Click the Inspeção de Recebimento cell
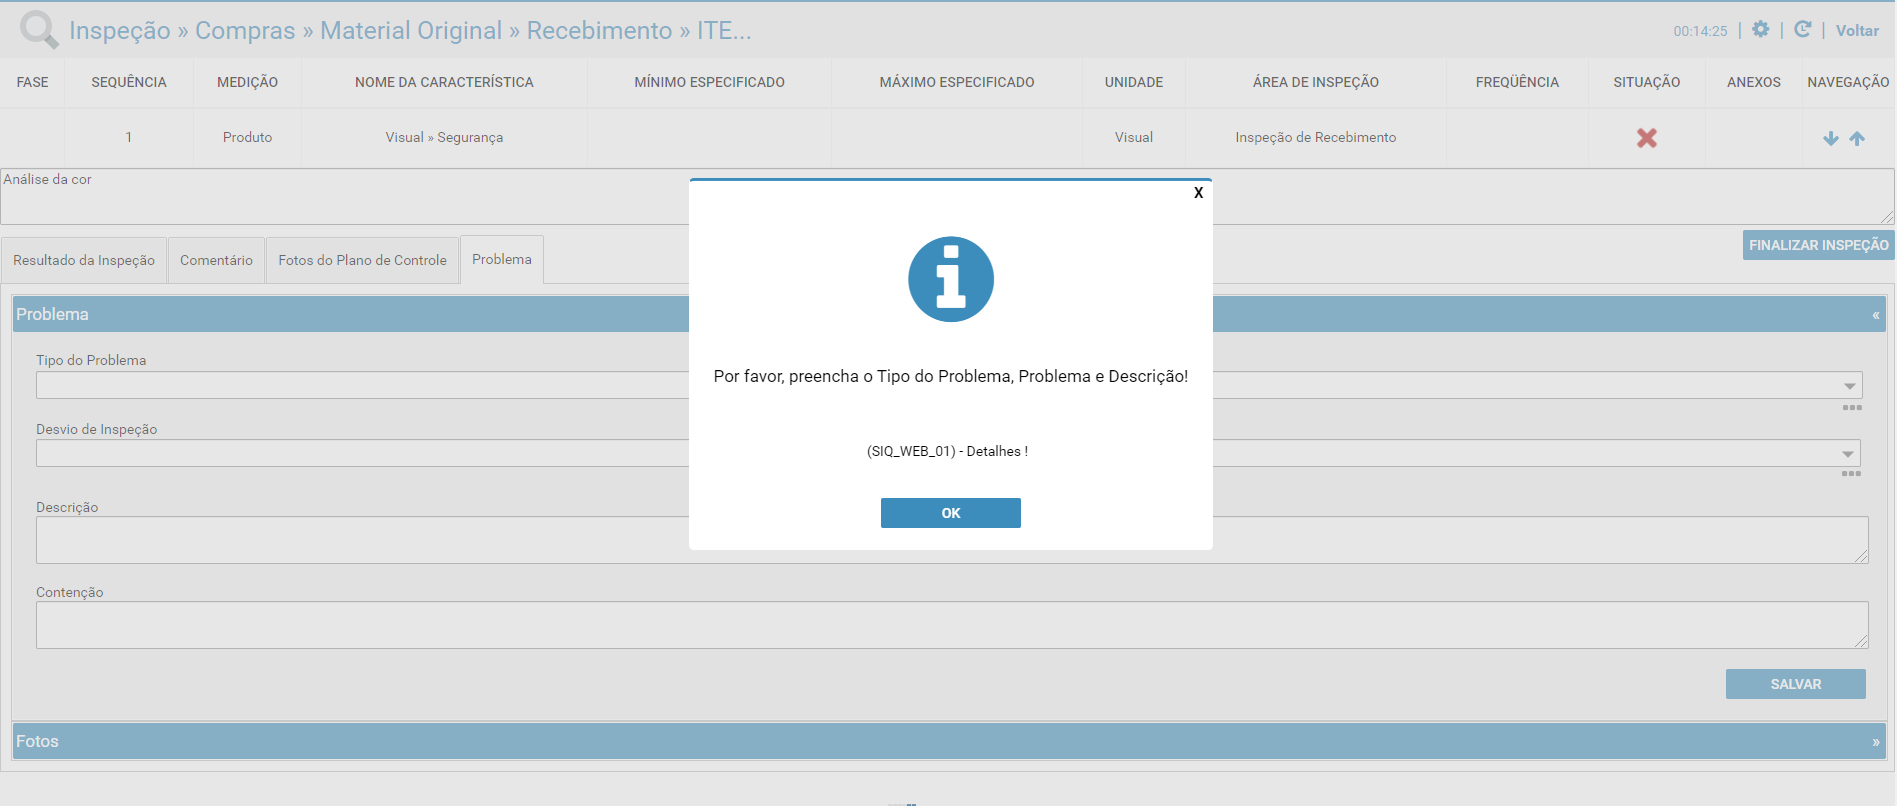This screenshot has height=806, width=1897. pos(1316,138)
